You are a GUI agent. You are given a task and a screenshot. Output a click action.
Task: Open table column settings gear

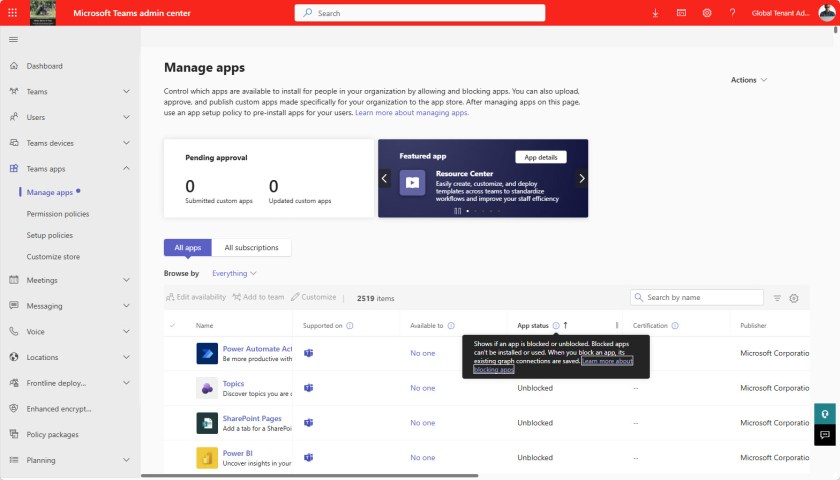[794, 298]
